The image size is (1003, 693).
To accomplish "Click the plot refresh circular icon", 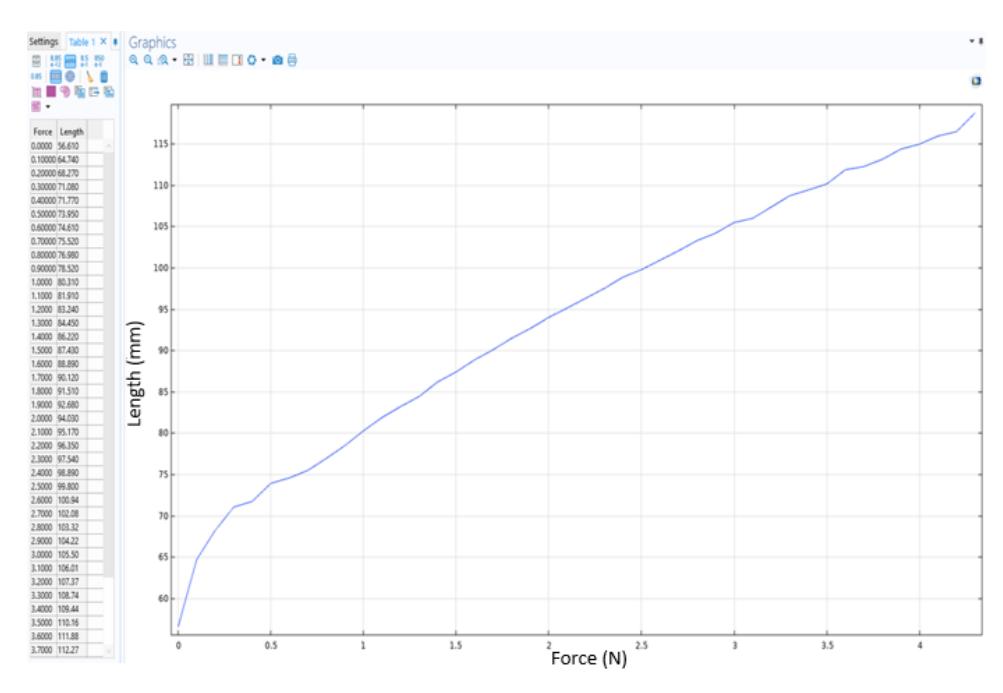I will pyautogui.click(x=251, y=60).
